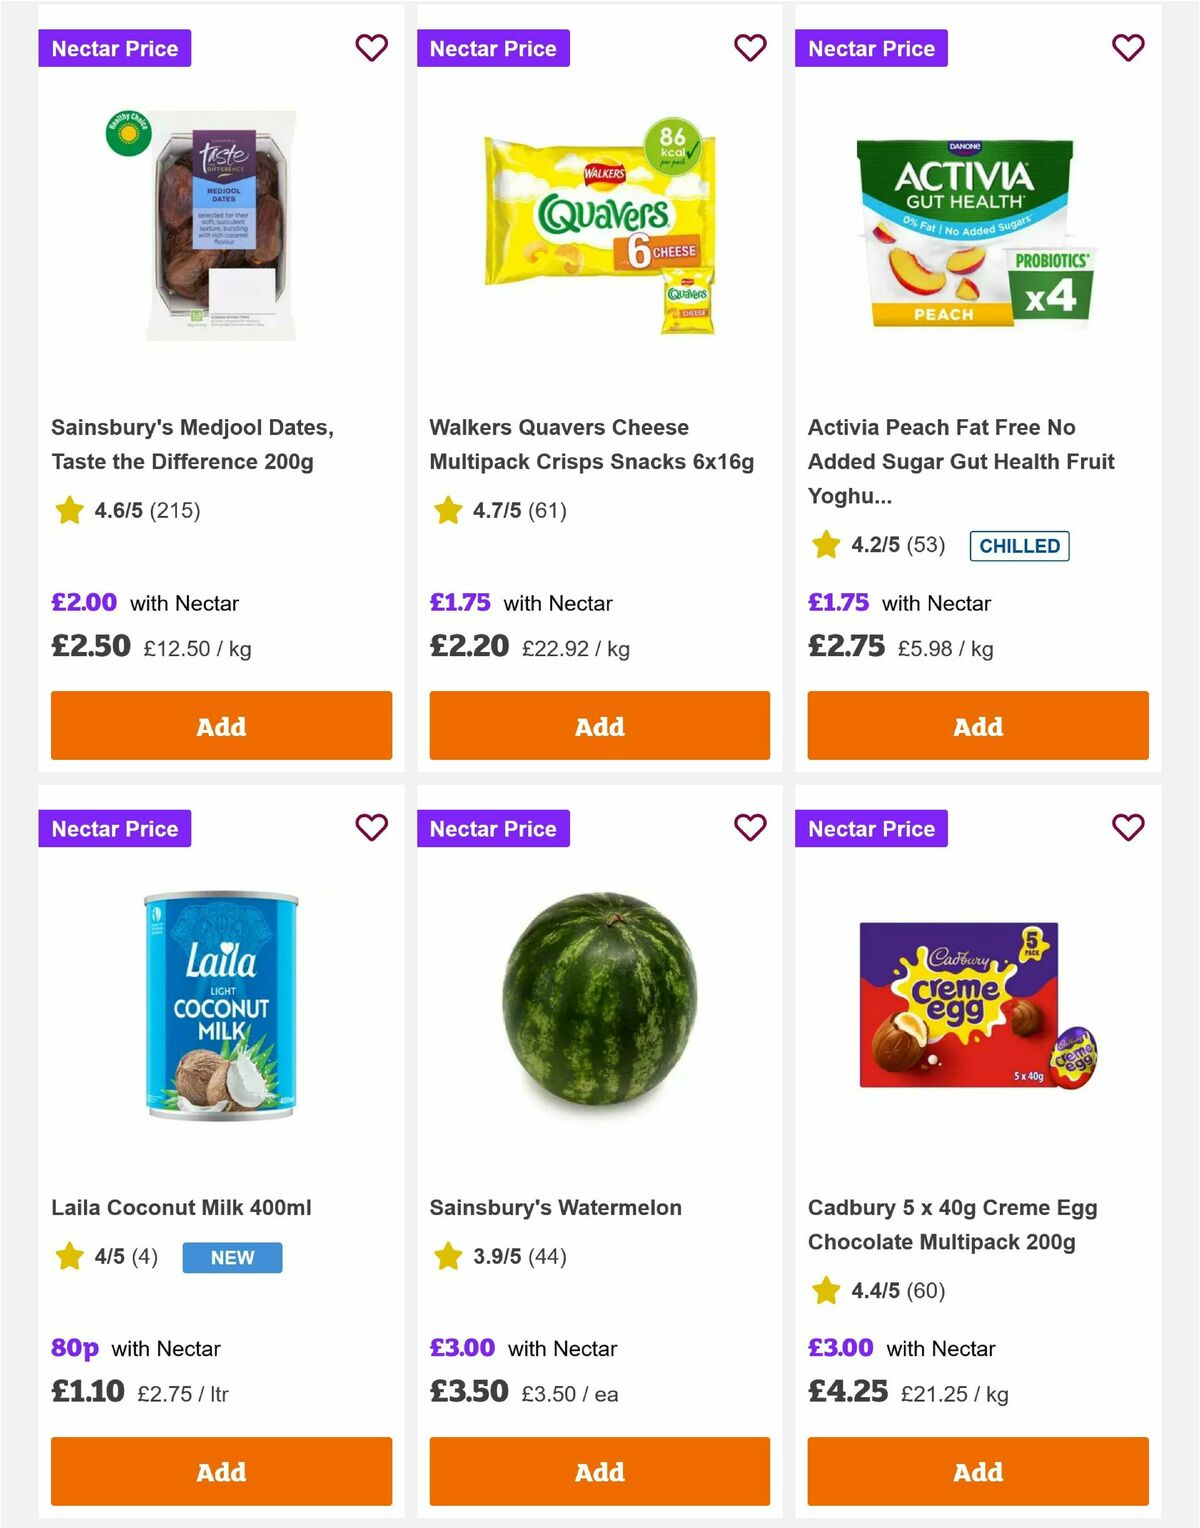1200x1528 pixels.
Task: Click the heart icon on Activia Peach yoghurt
Action: point(1127,48)
